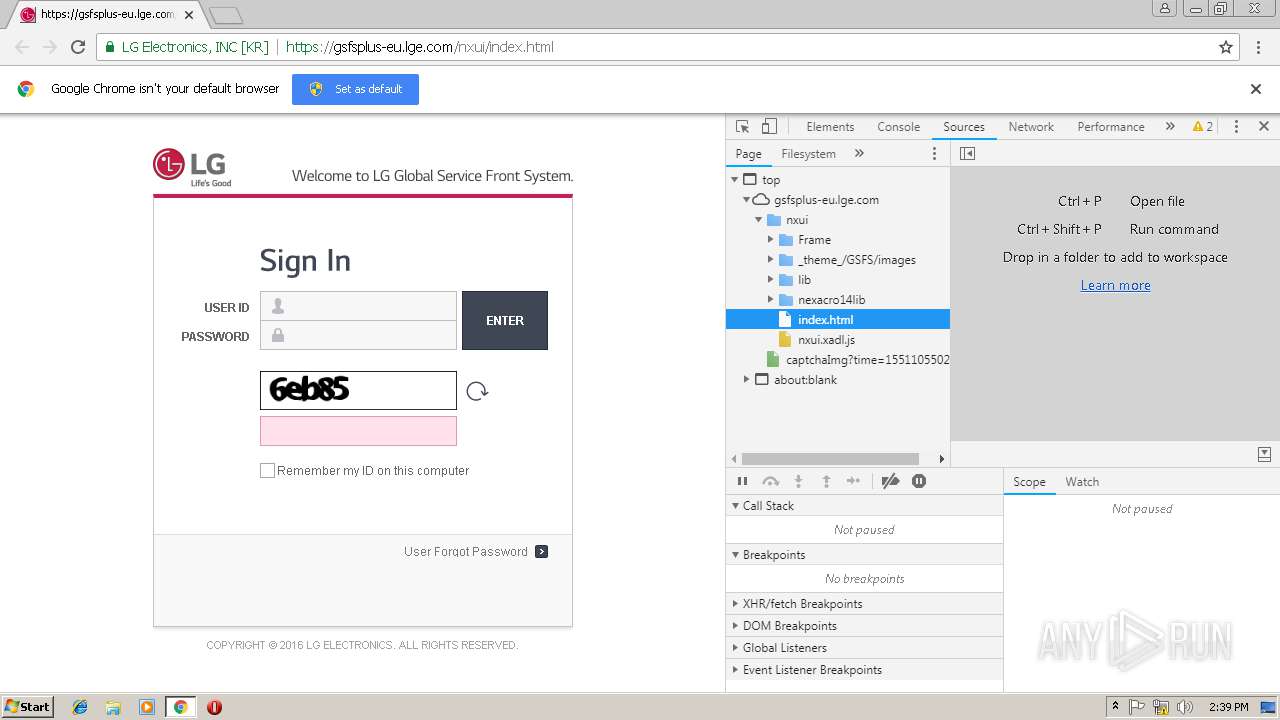
Task: Expand the _theme_/GSFS/images folder
Action: (x=771, y=260)
